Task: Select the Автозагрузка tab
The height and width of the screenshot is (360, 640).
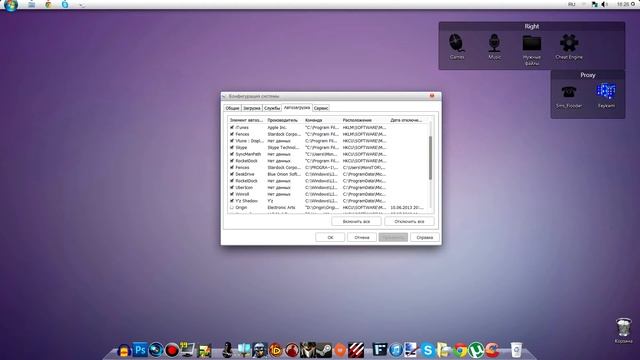Action: point(297,107)
